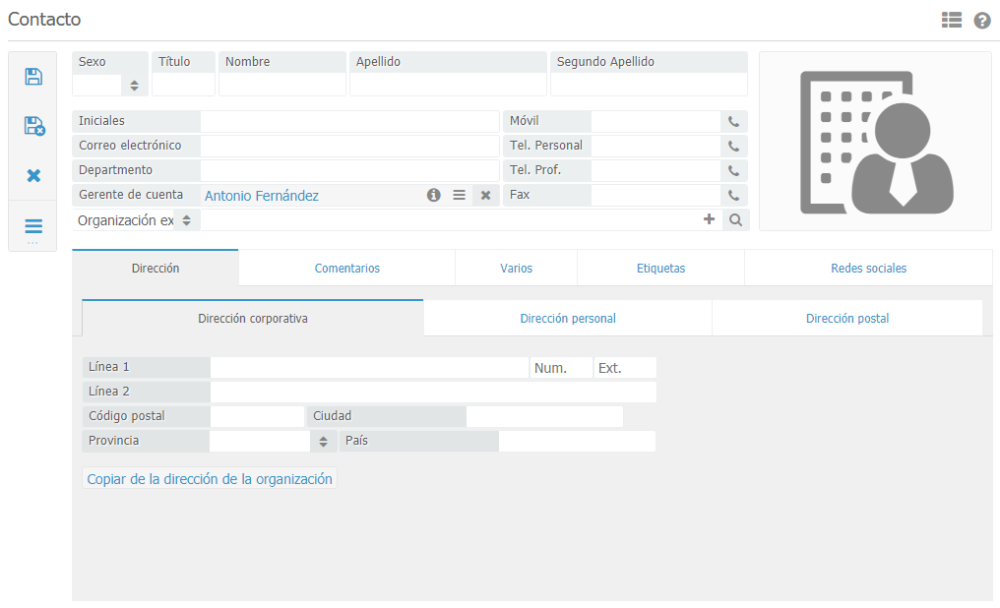This screenshot has width=1000, height=608.
Task: Open the Sexo dropdown
Action: pyautogui.click(x=135, y=86)
